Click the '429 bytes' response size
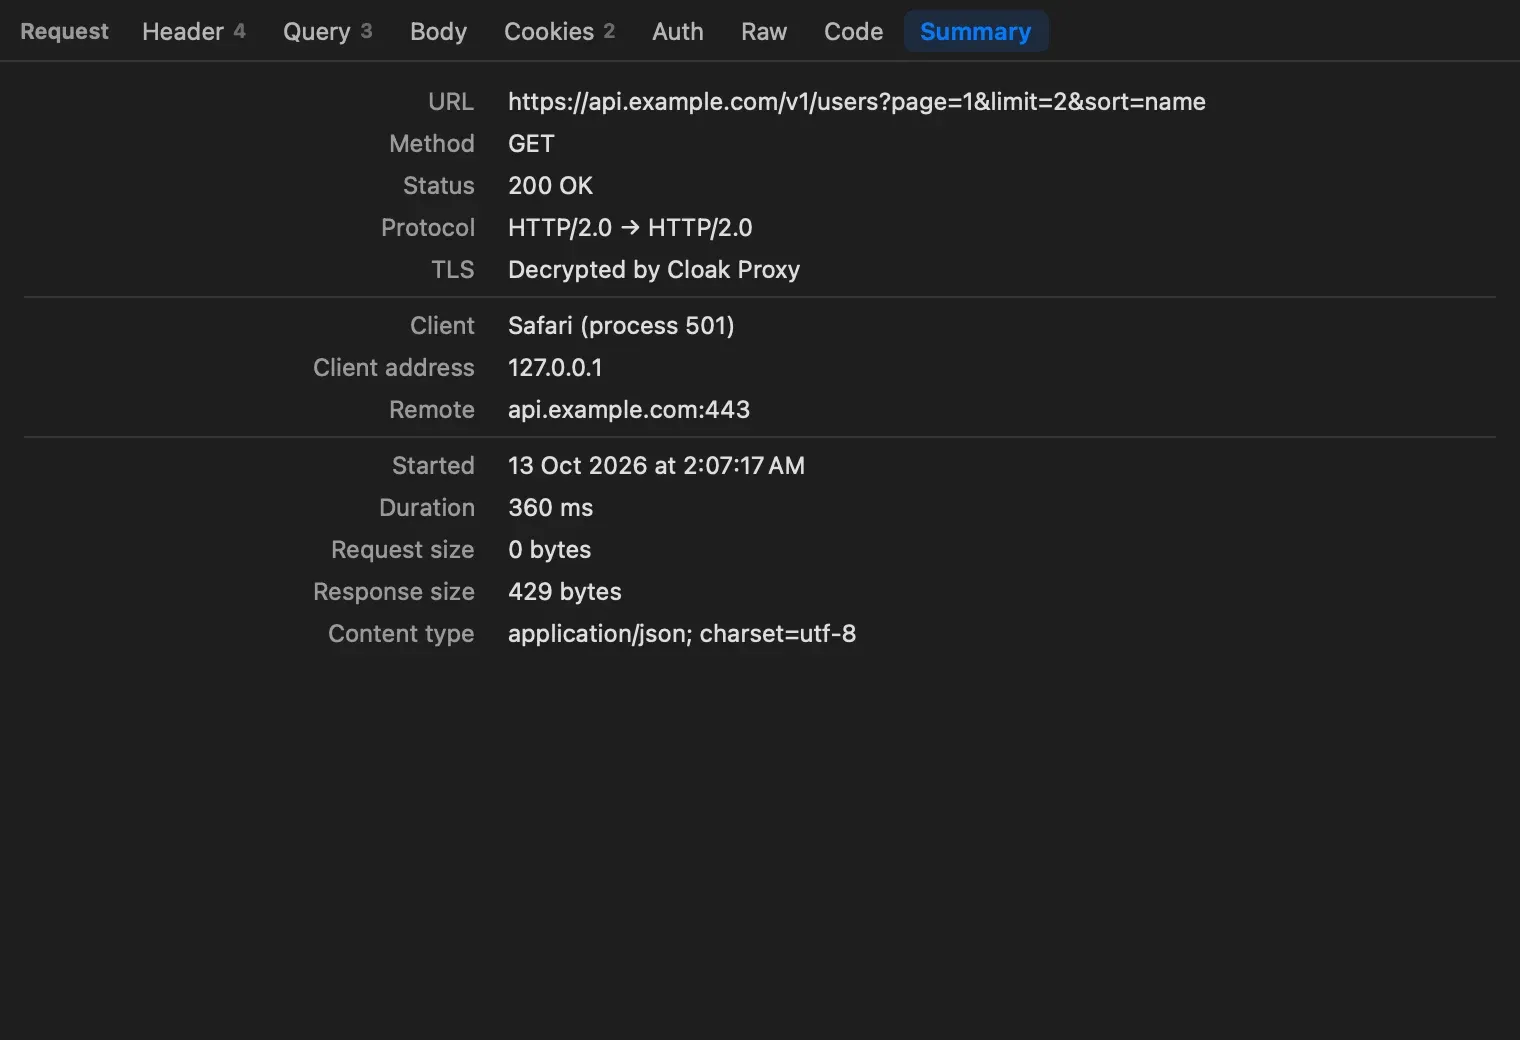The image size is (1520, 1040). pyautogui.click(x=564, y=592)
